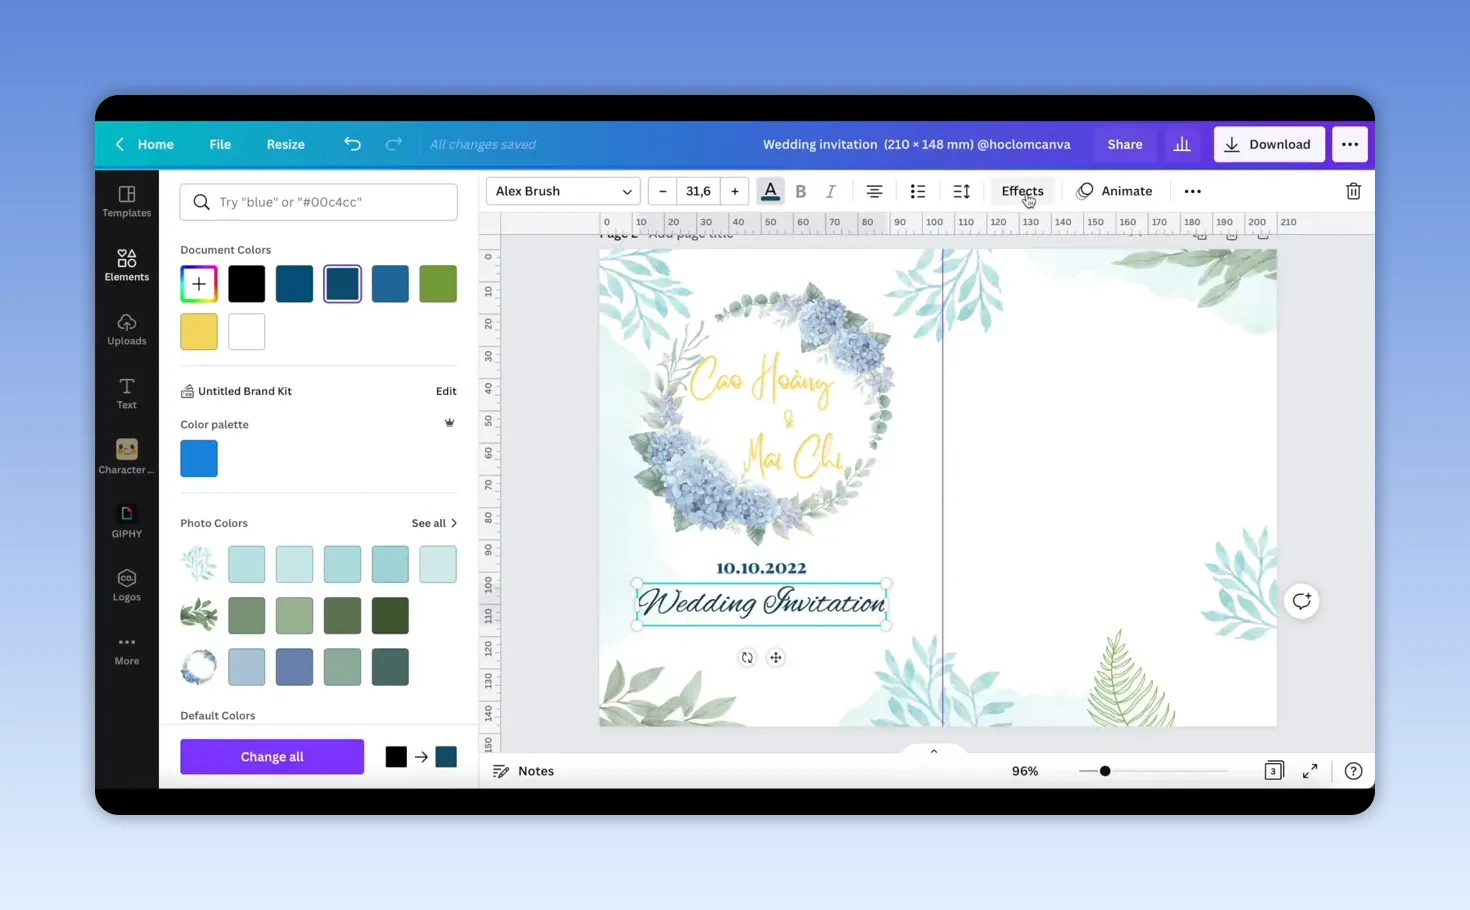Add a comment using the canvas comment icon

click(x=1301, y=601)
